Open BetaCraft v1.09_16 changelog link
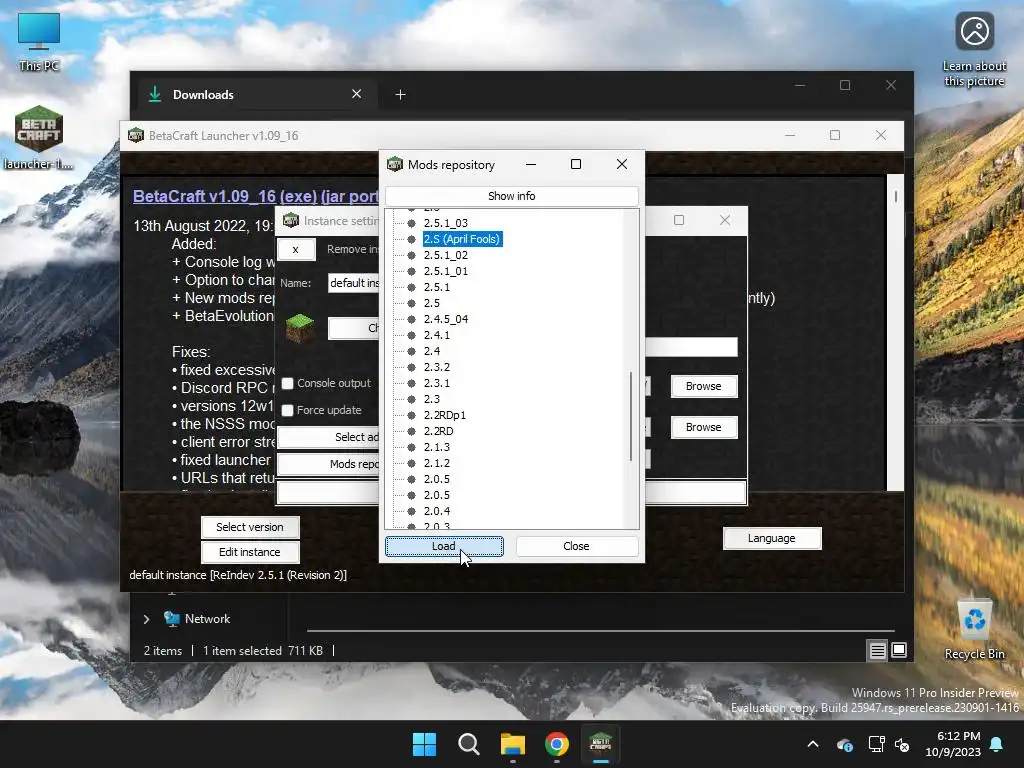 (255, 196)
